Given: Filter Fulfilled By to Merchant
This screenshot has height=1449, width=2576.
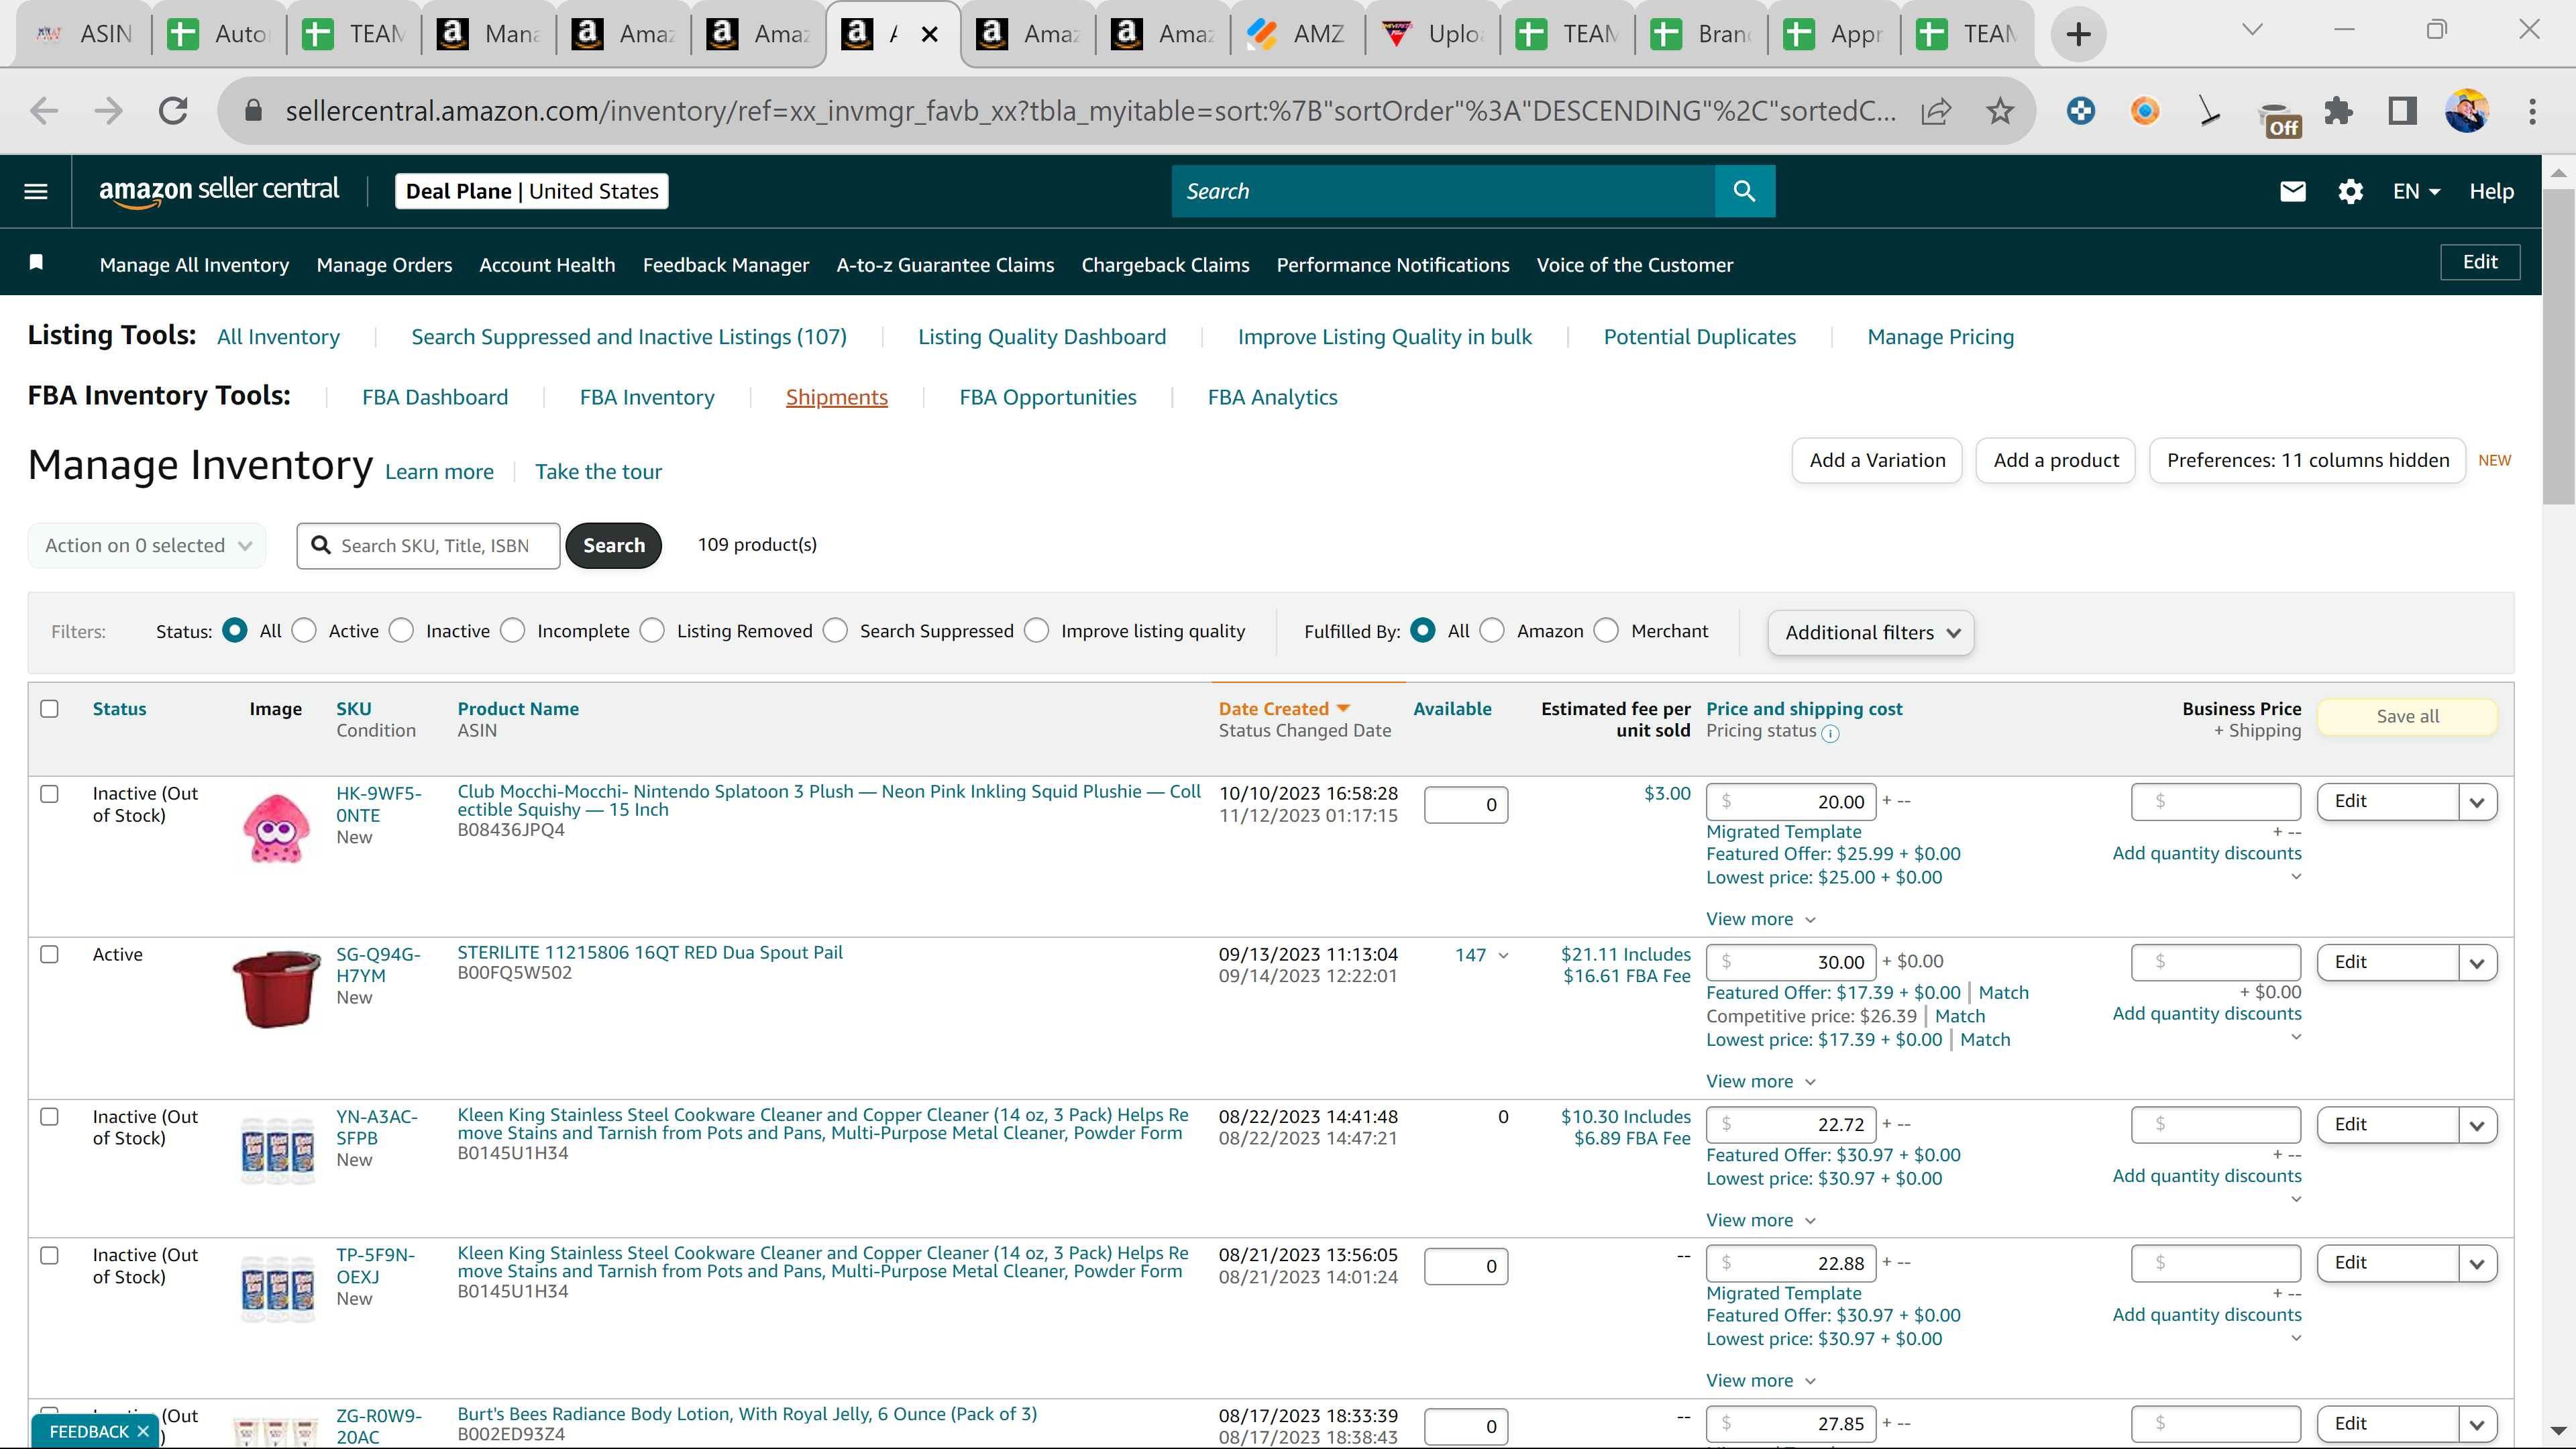Looking at the screenshot, I should coord(1606,630).
